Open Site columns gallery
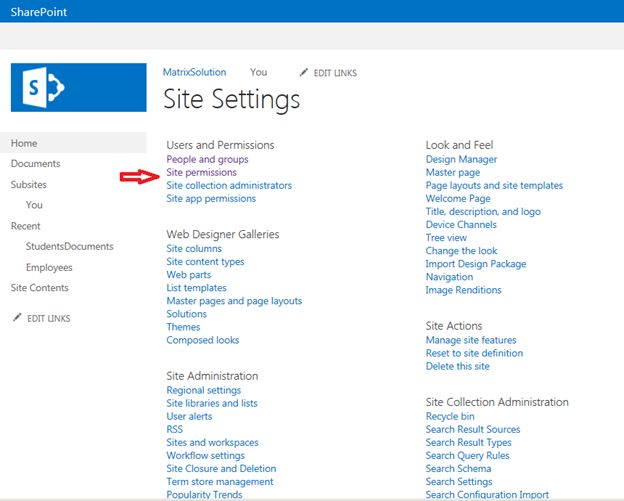The height and width of the screenshot is (501, 624). tap(194, 249)
